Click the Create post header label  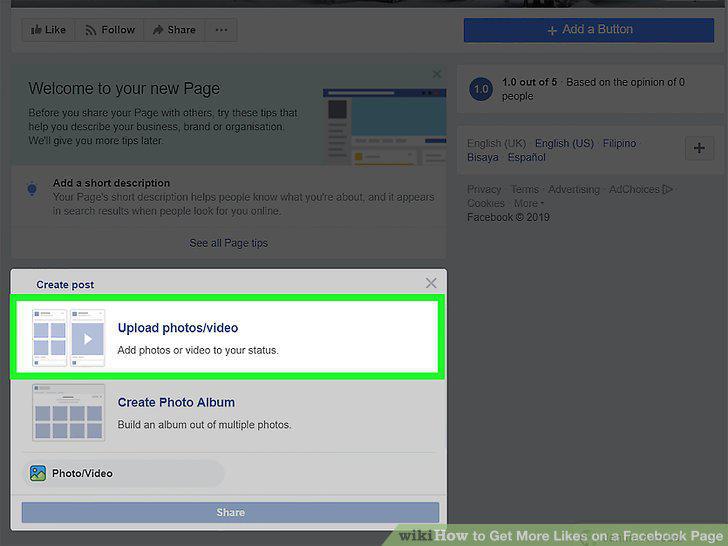pos(65,285)
